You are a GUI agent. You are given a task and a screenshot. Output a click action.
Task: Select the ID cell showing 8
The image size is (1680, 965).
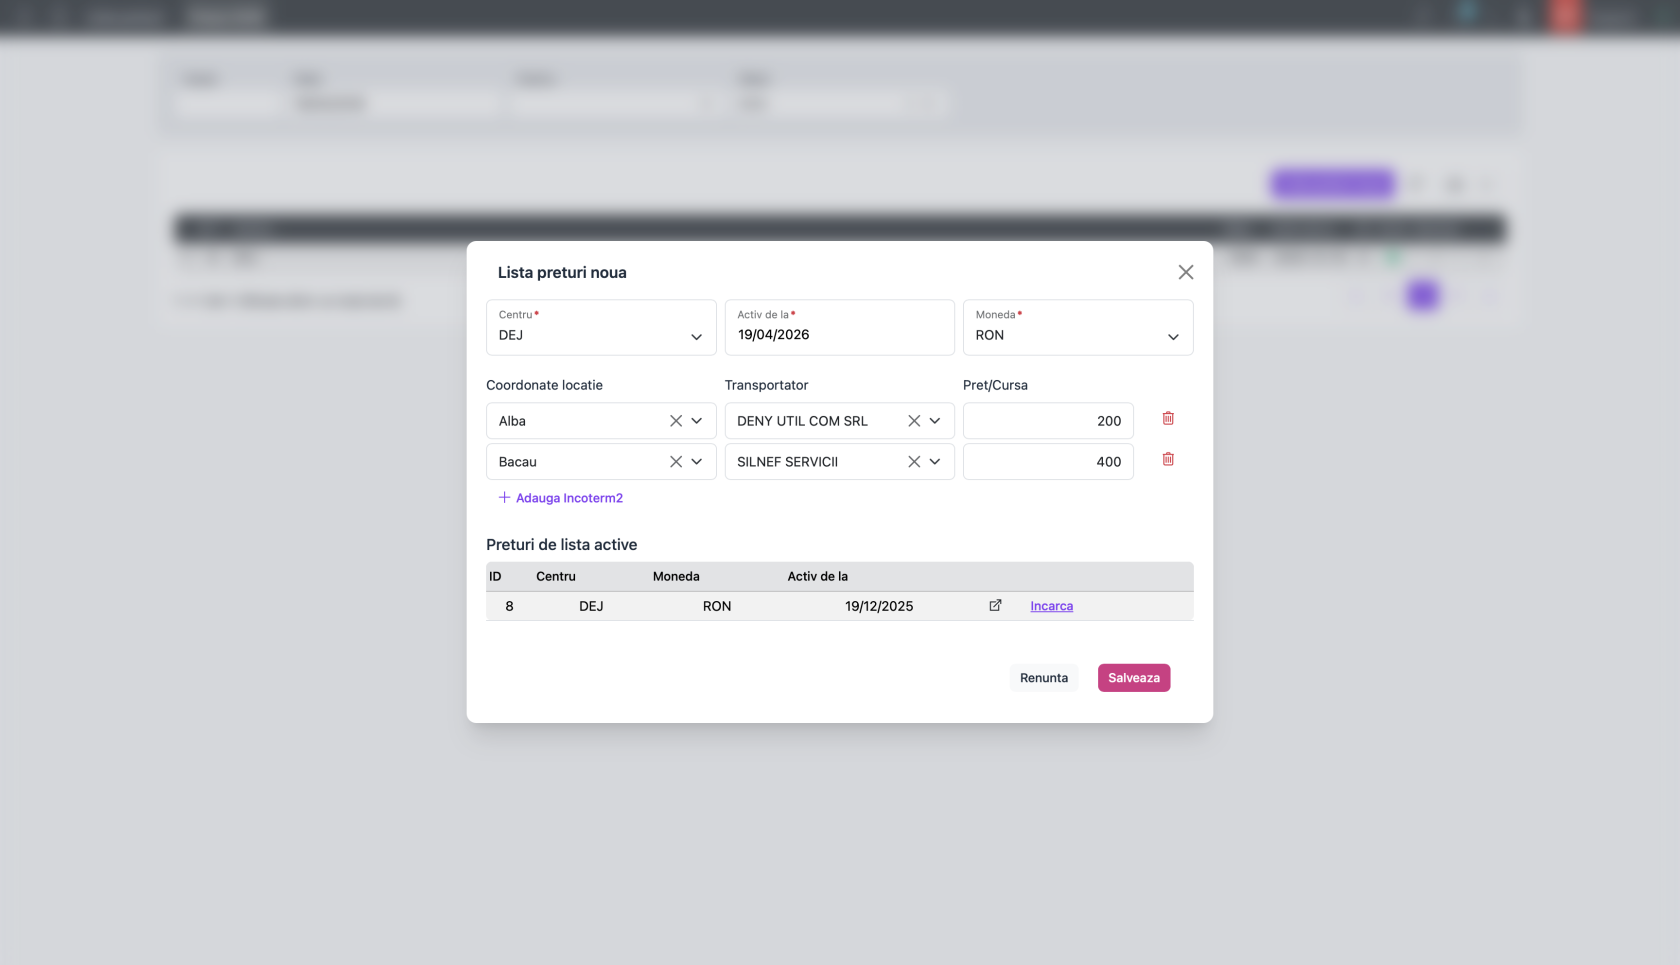[510, 606]
